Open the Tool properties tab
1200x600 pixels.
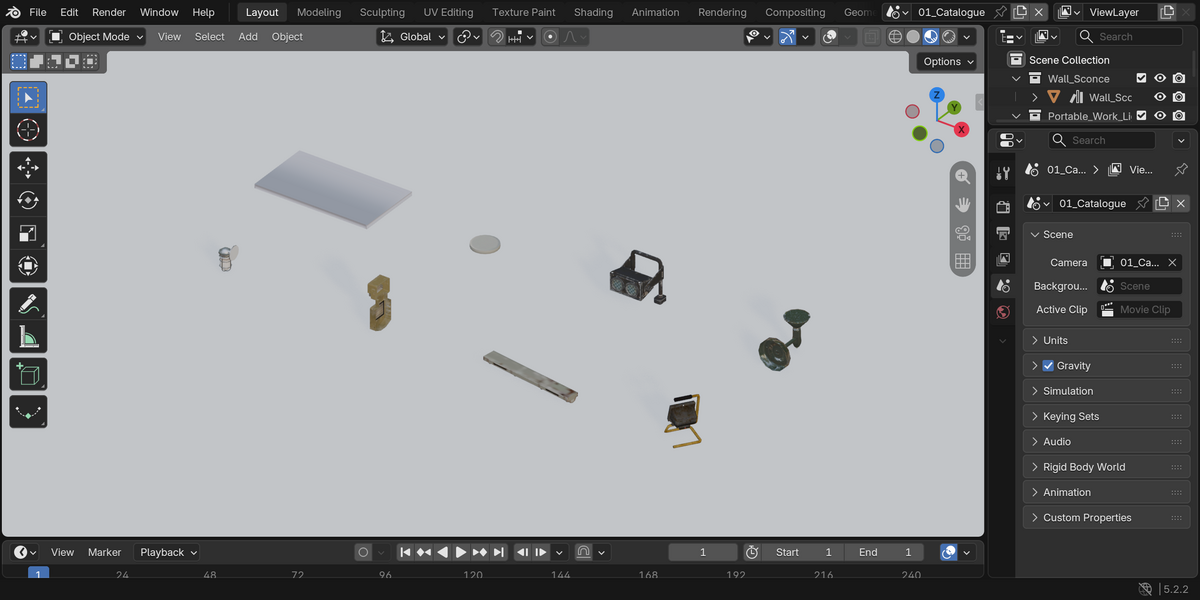click(x=1003, y=173)
